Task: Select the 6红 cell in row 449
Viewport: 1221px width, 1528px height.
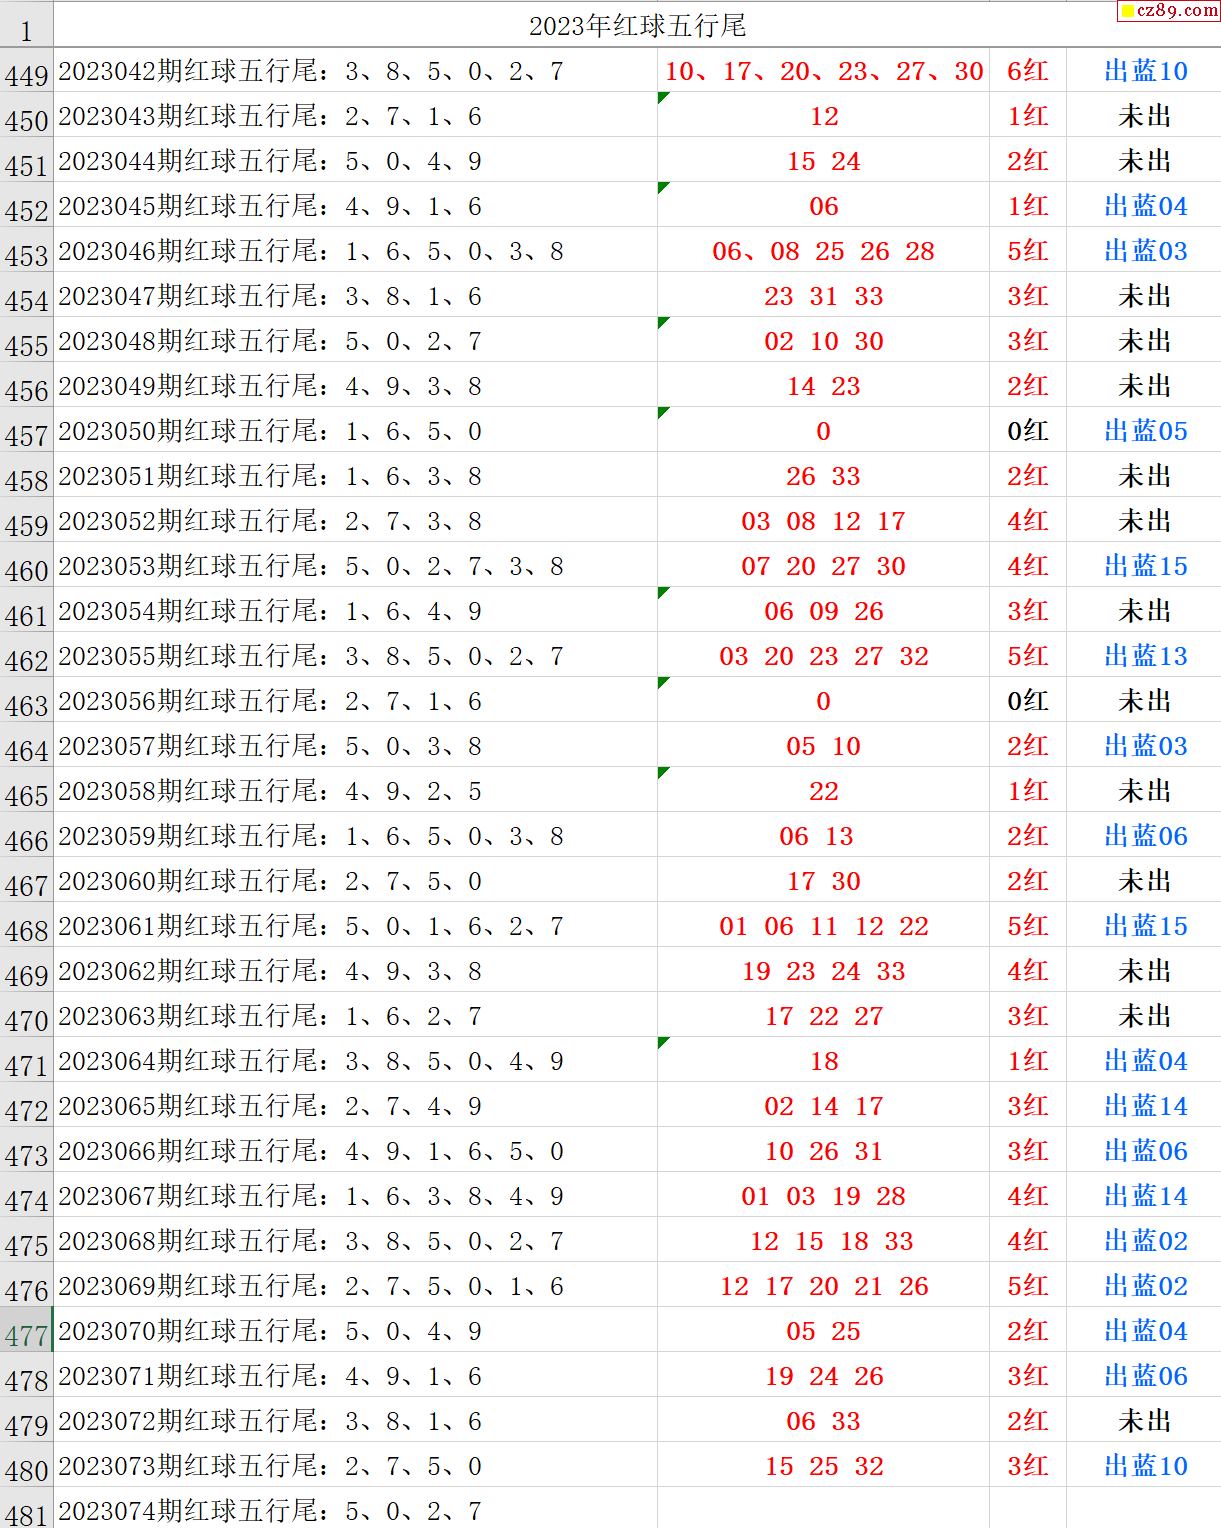Action: coord(1027,71)
